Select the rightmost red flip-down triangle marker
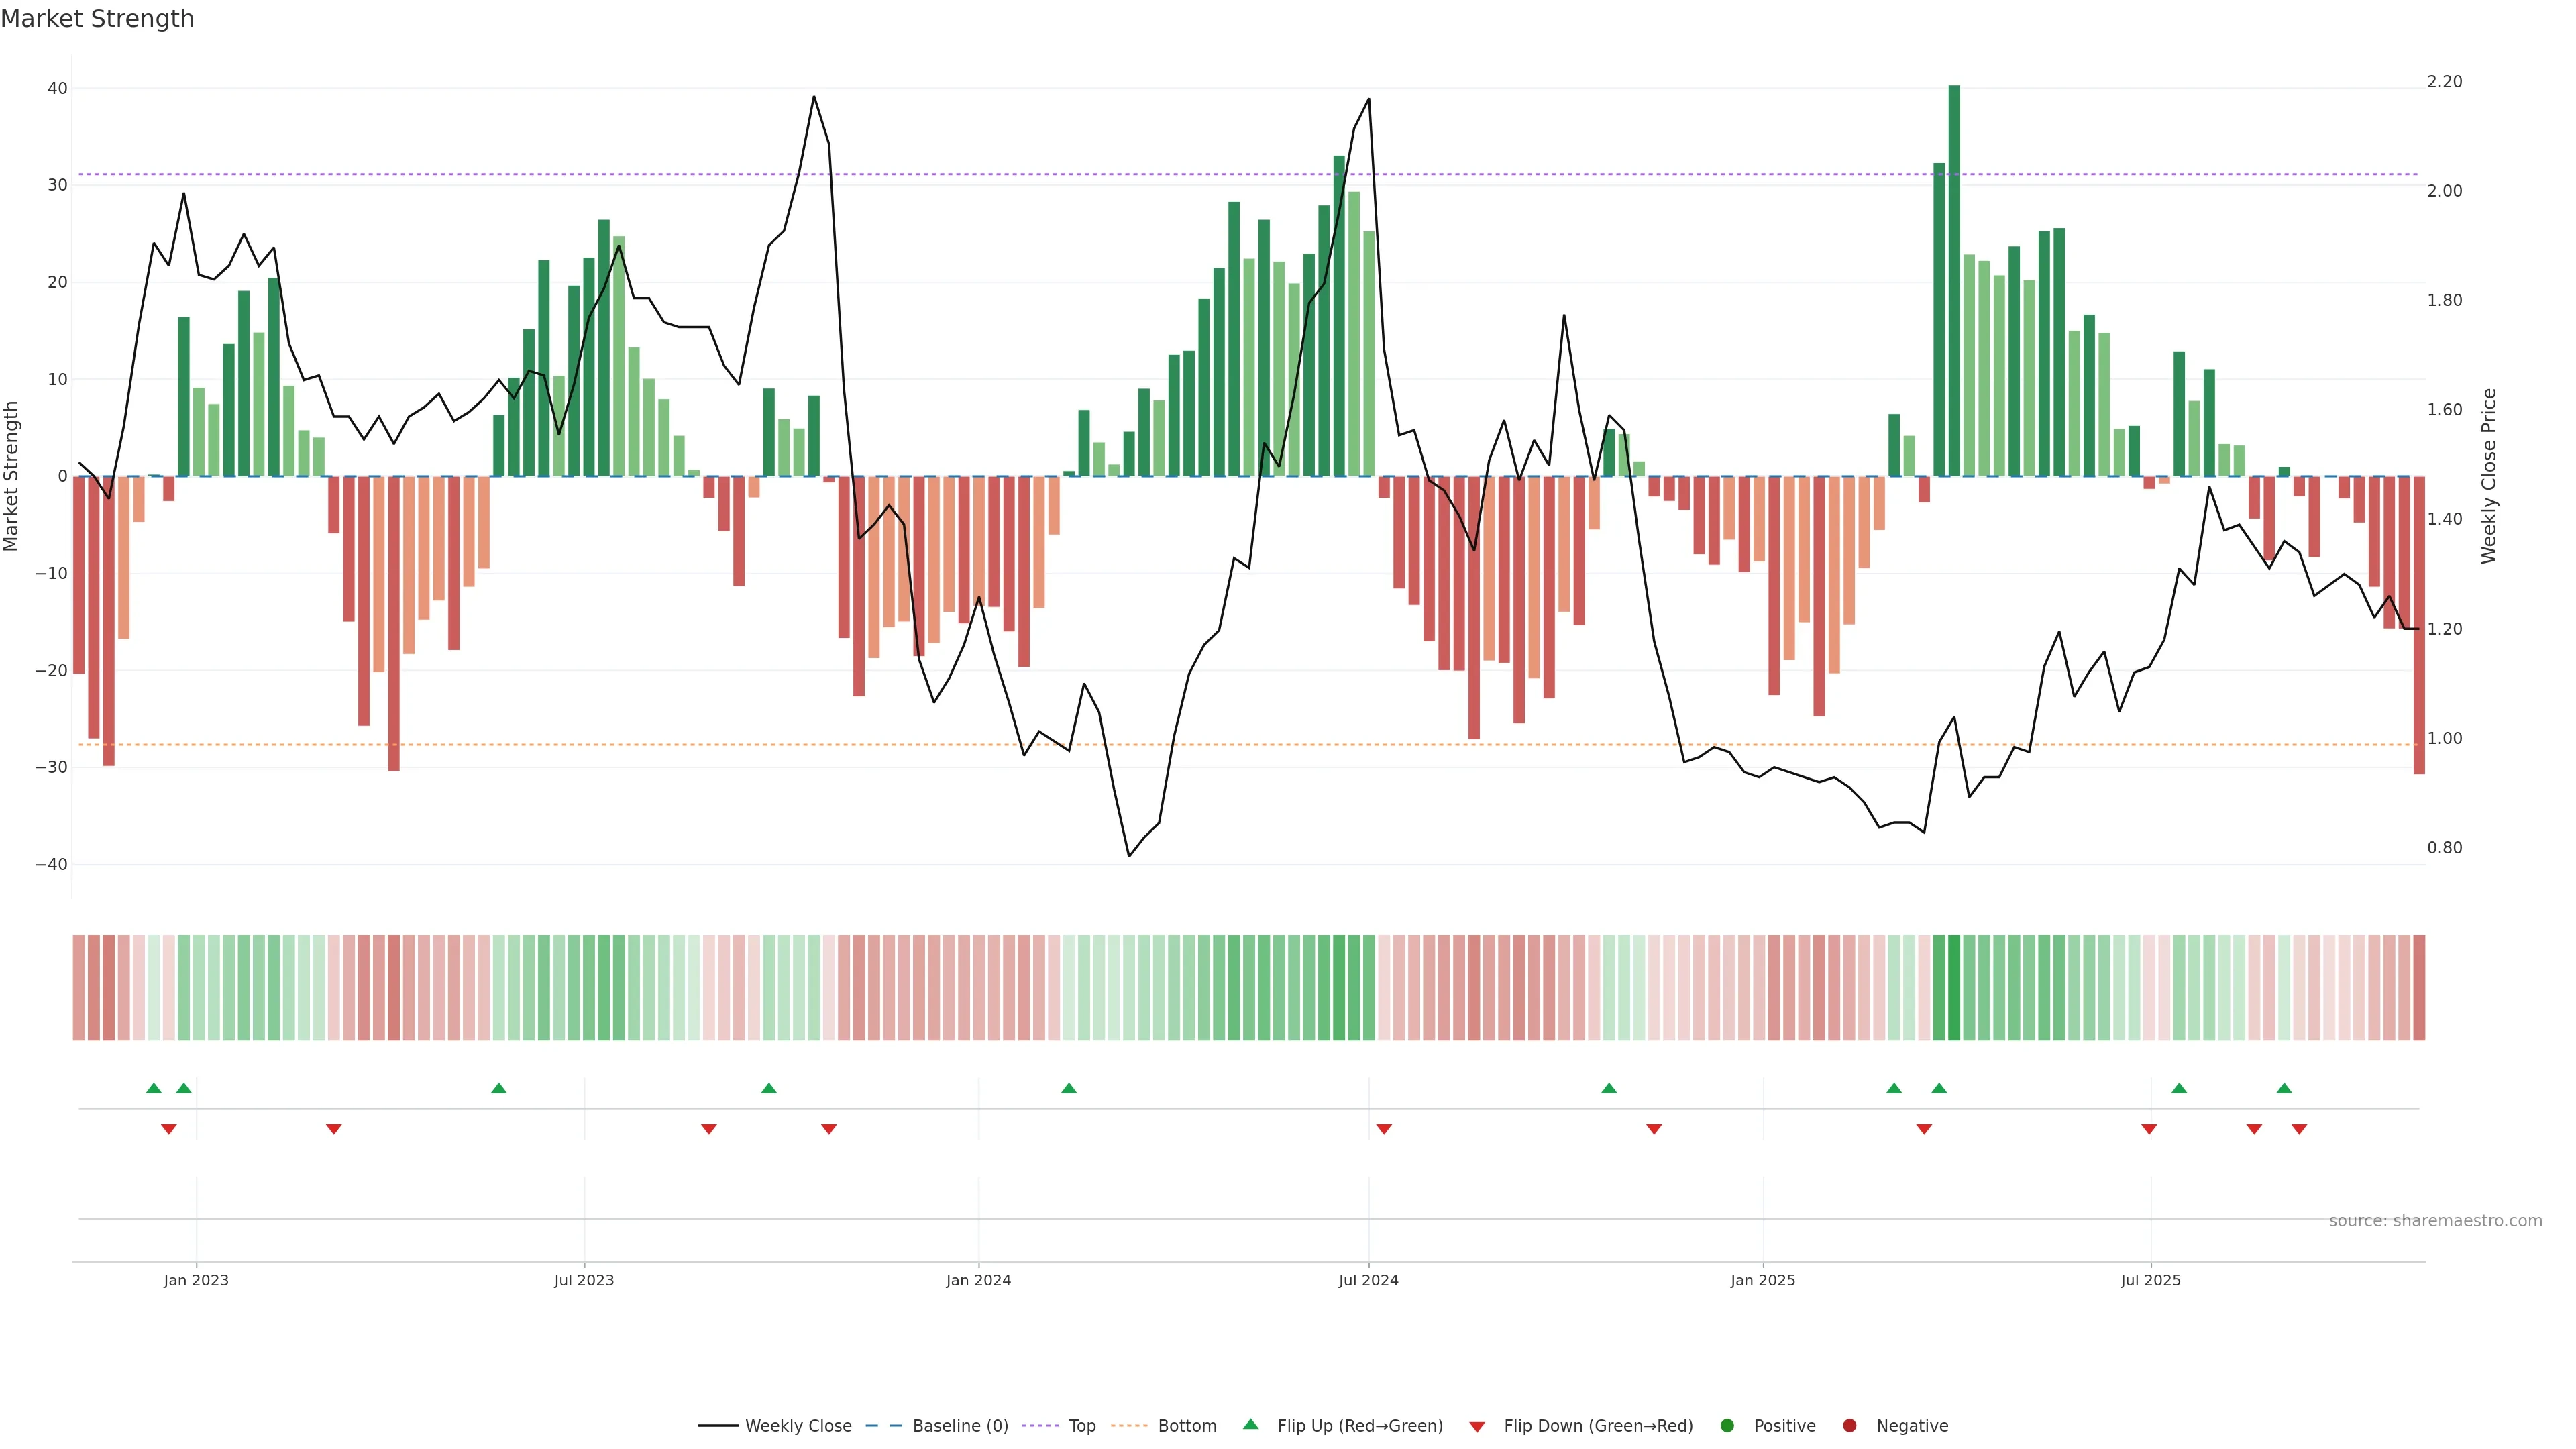This screenshot has height=1449, width=2576. tap(2299, 1129)
